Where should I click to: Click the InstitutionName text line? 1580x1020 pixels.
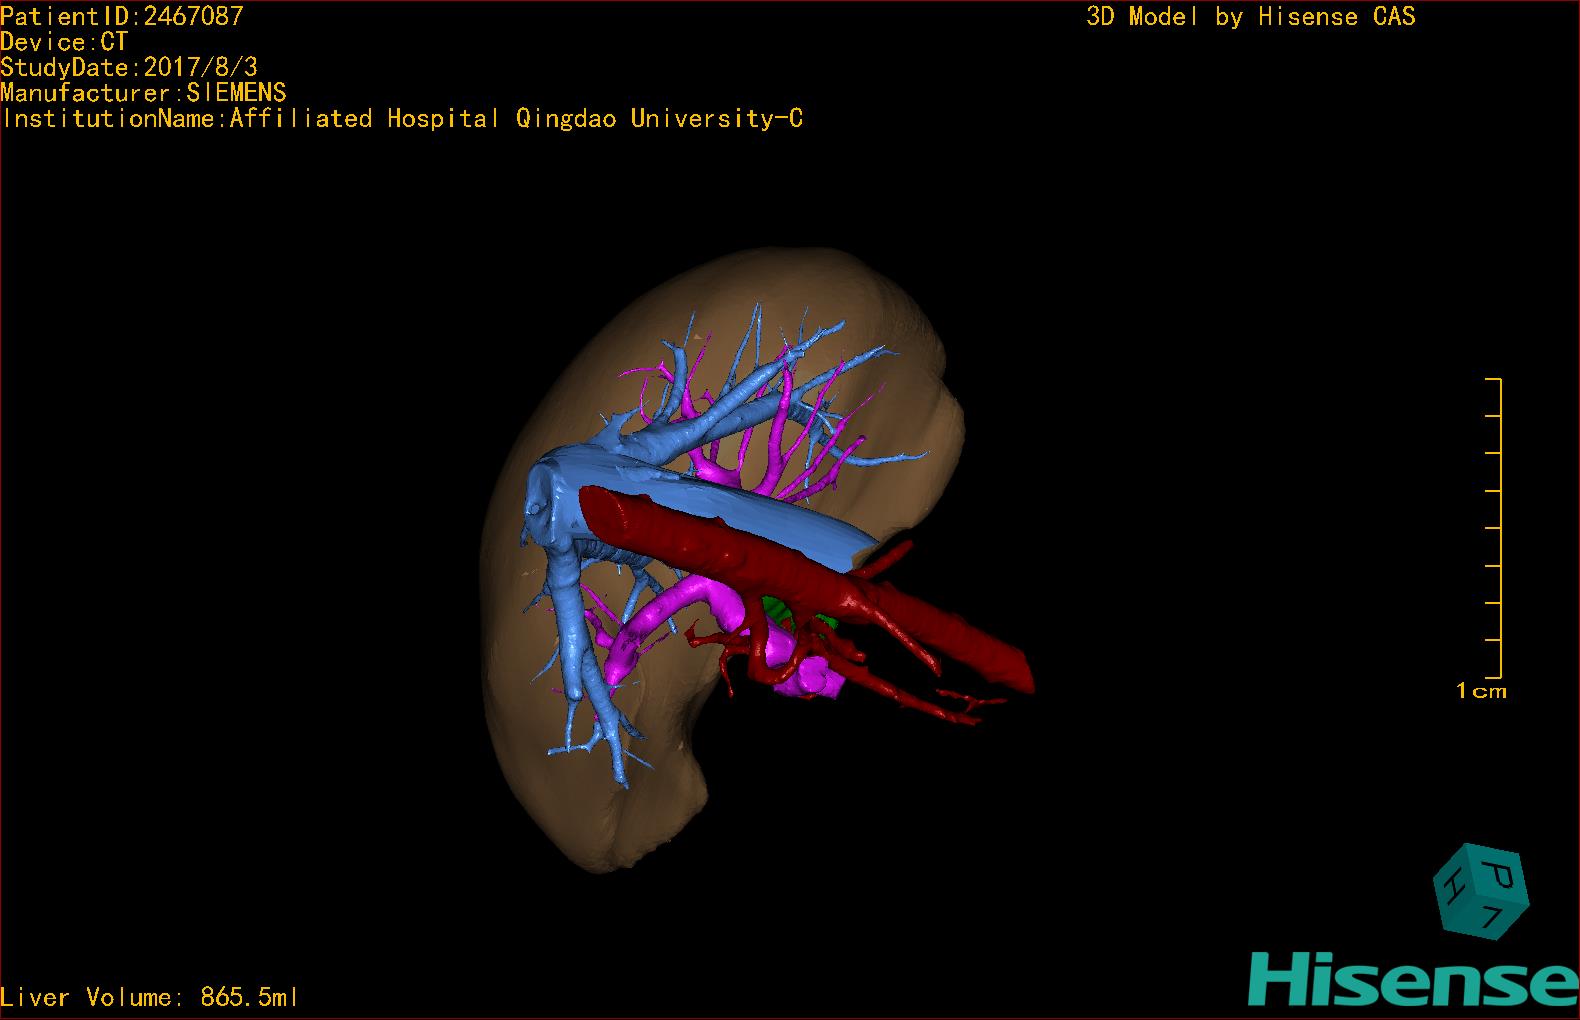coord(402,119)
